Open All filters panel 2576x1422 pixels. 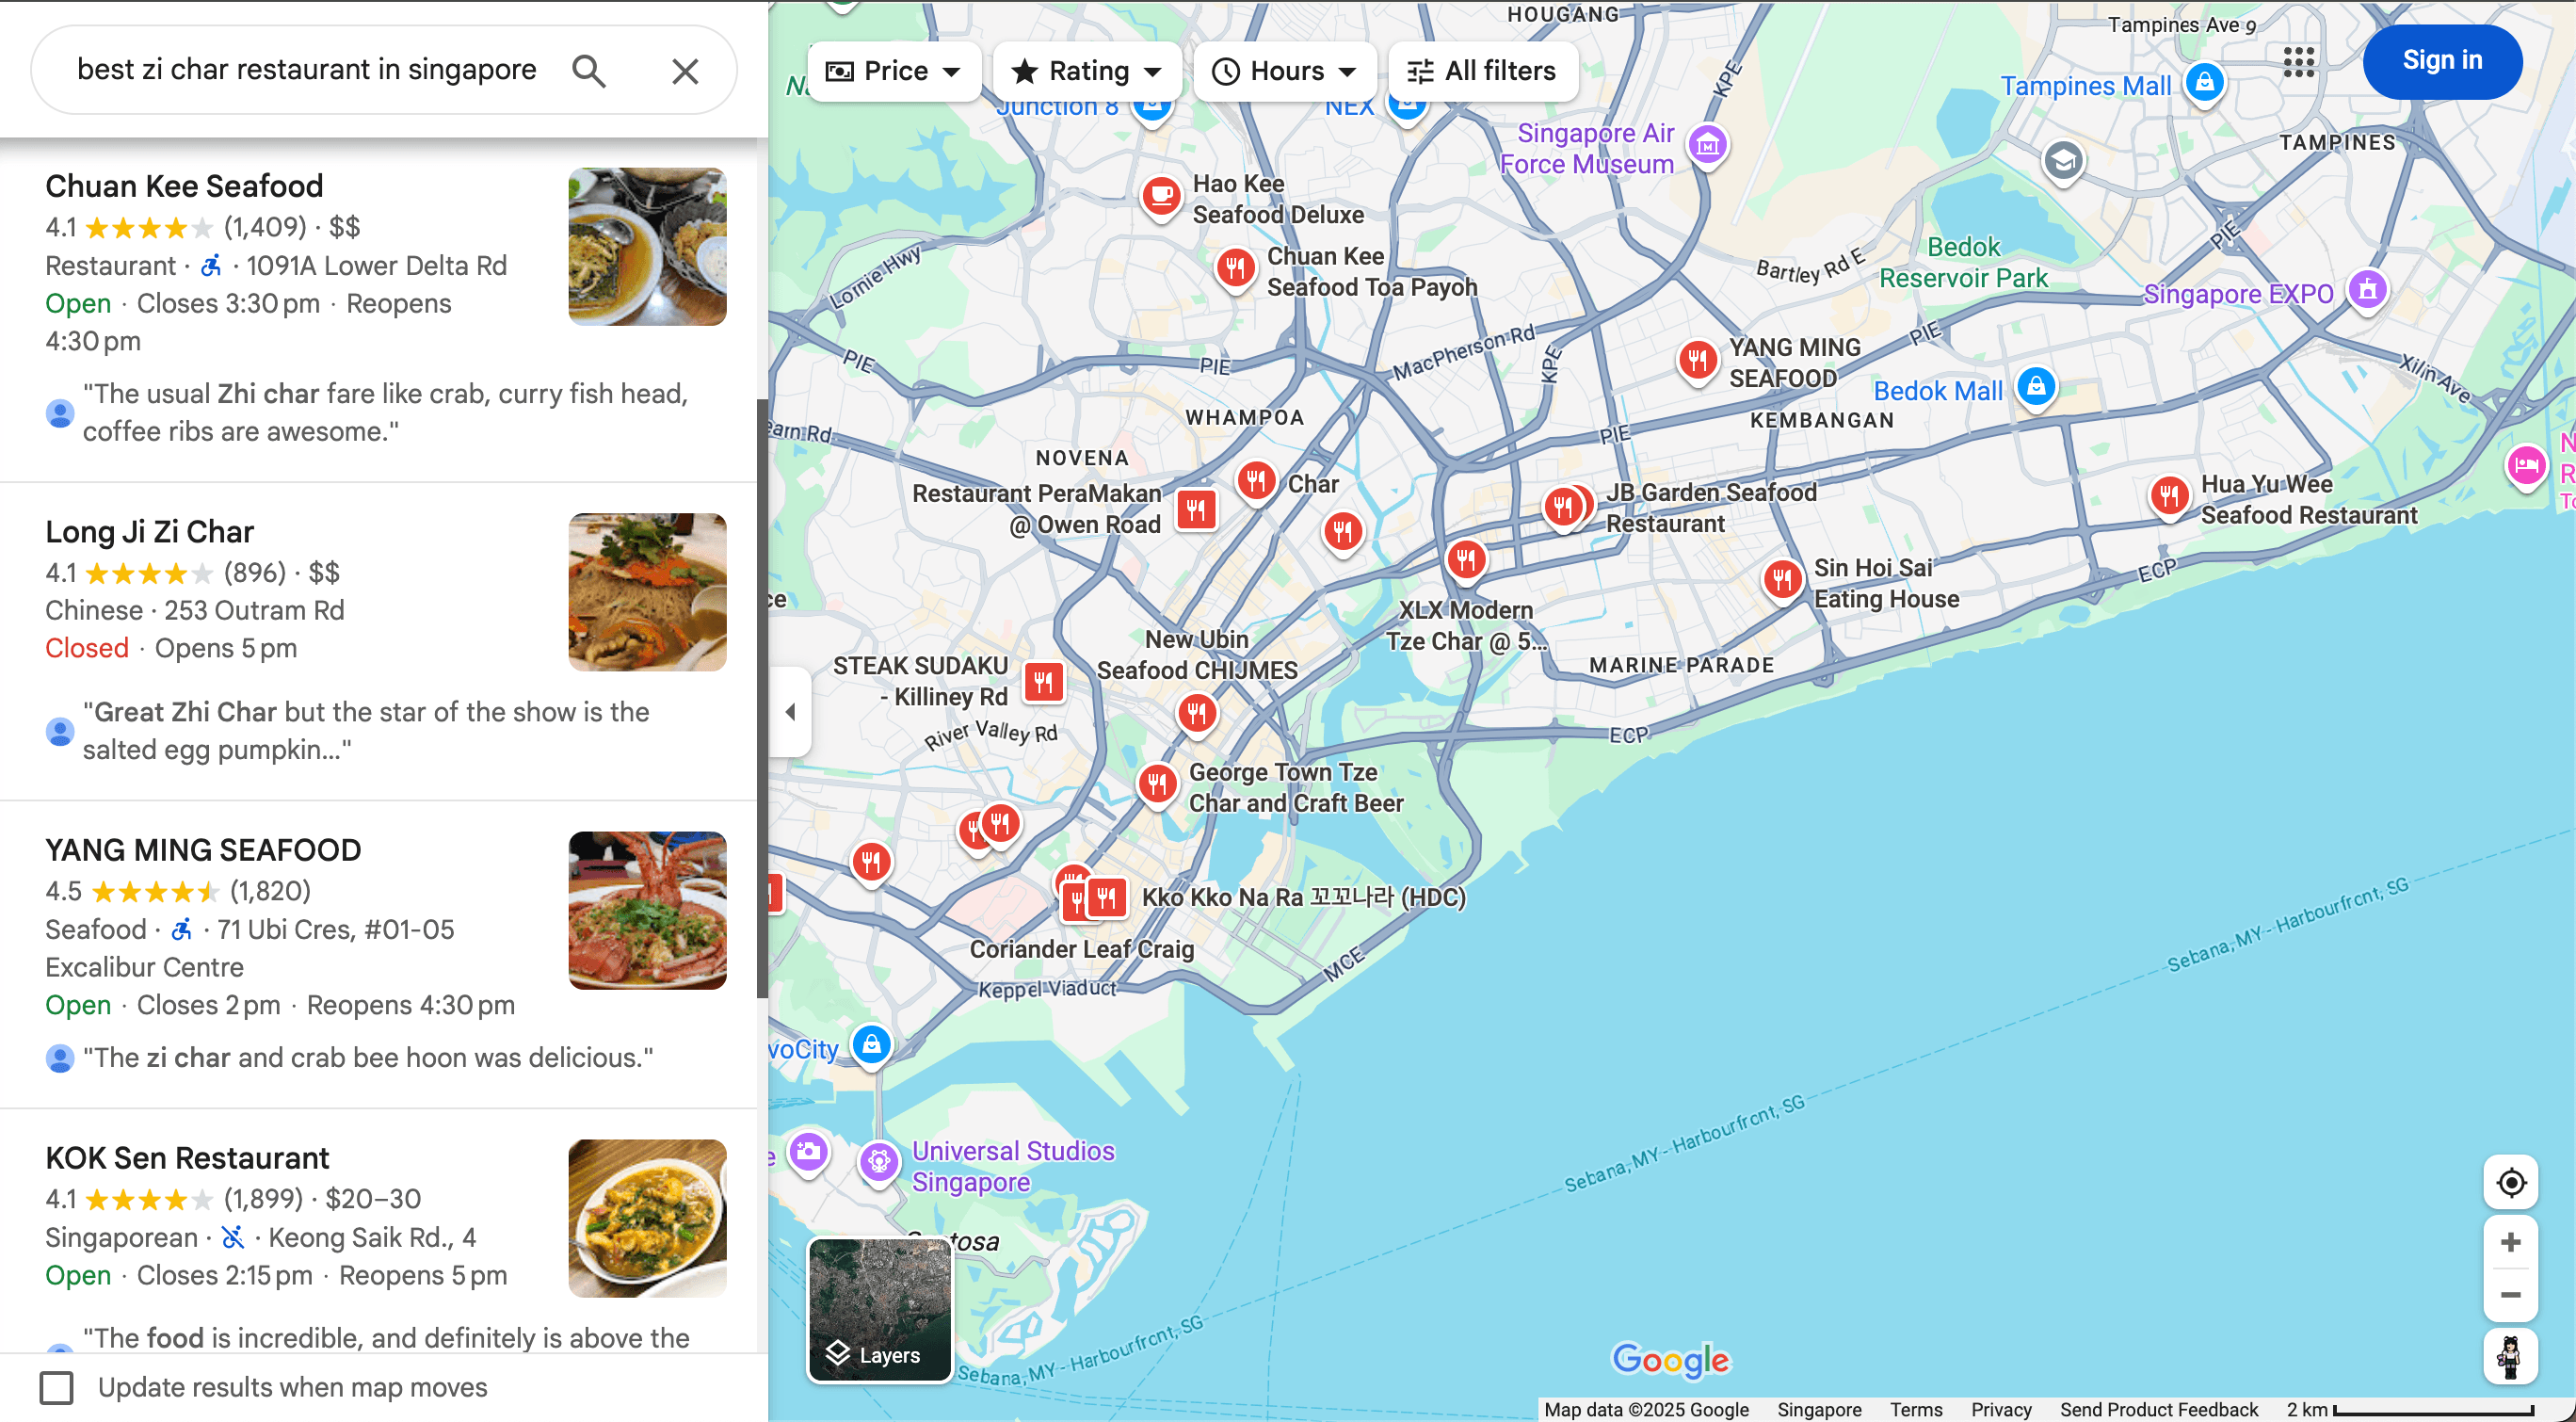[x=1482, y=71]
